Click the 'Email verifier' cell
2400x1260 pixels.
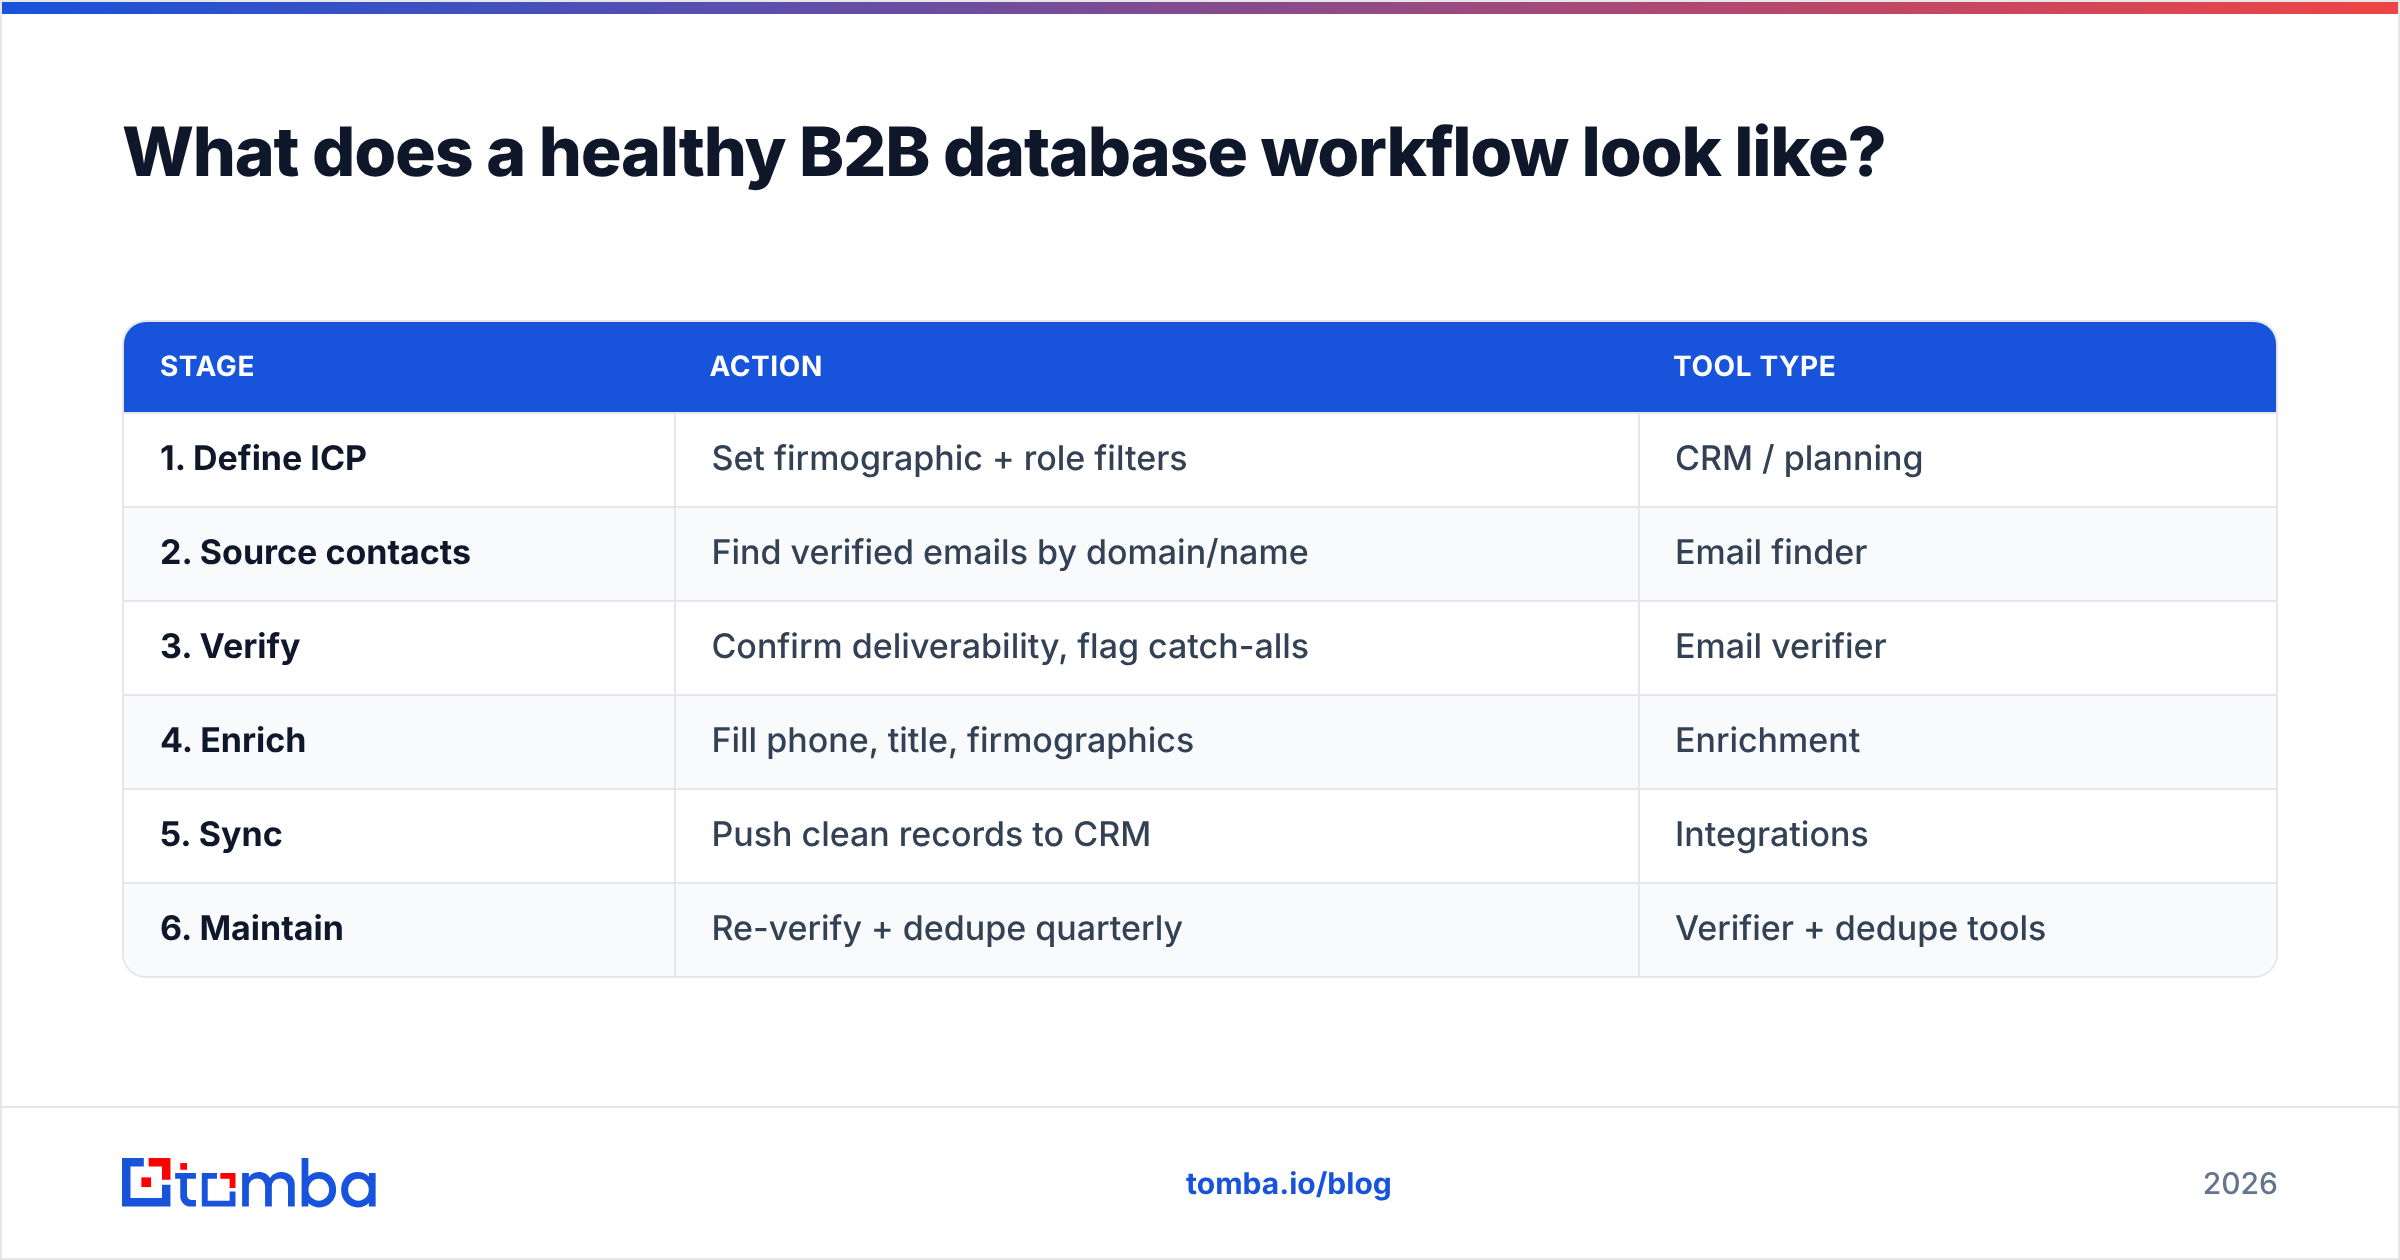point(1958,647)
